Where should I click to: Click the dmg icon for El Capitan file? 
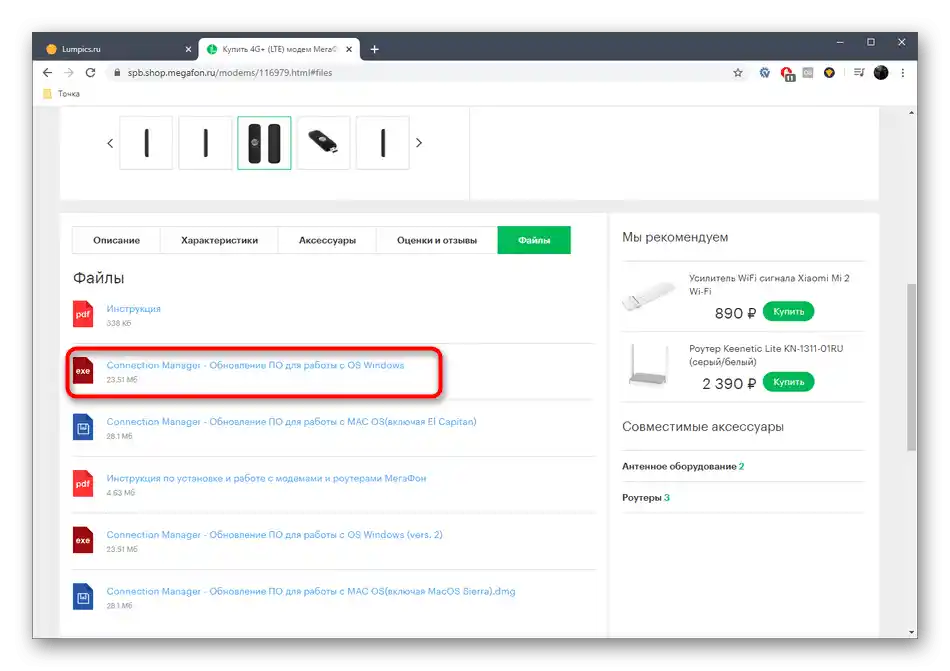point(83,427)
